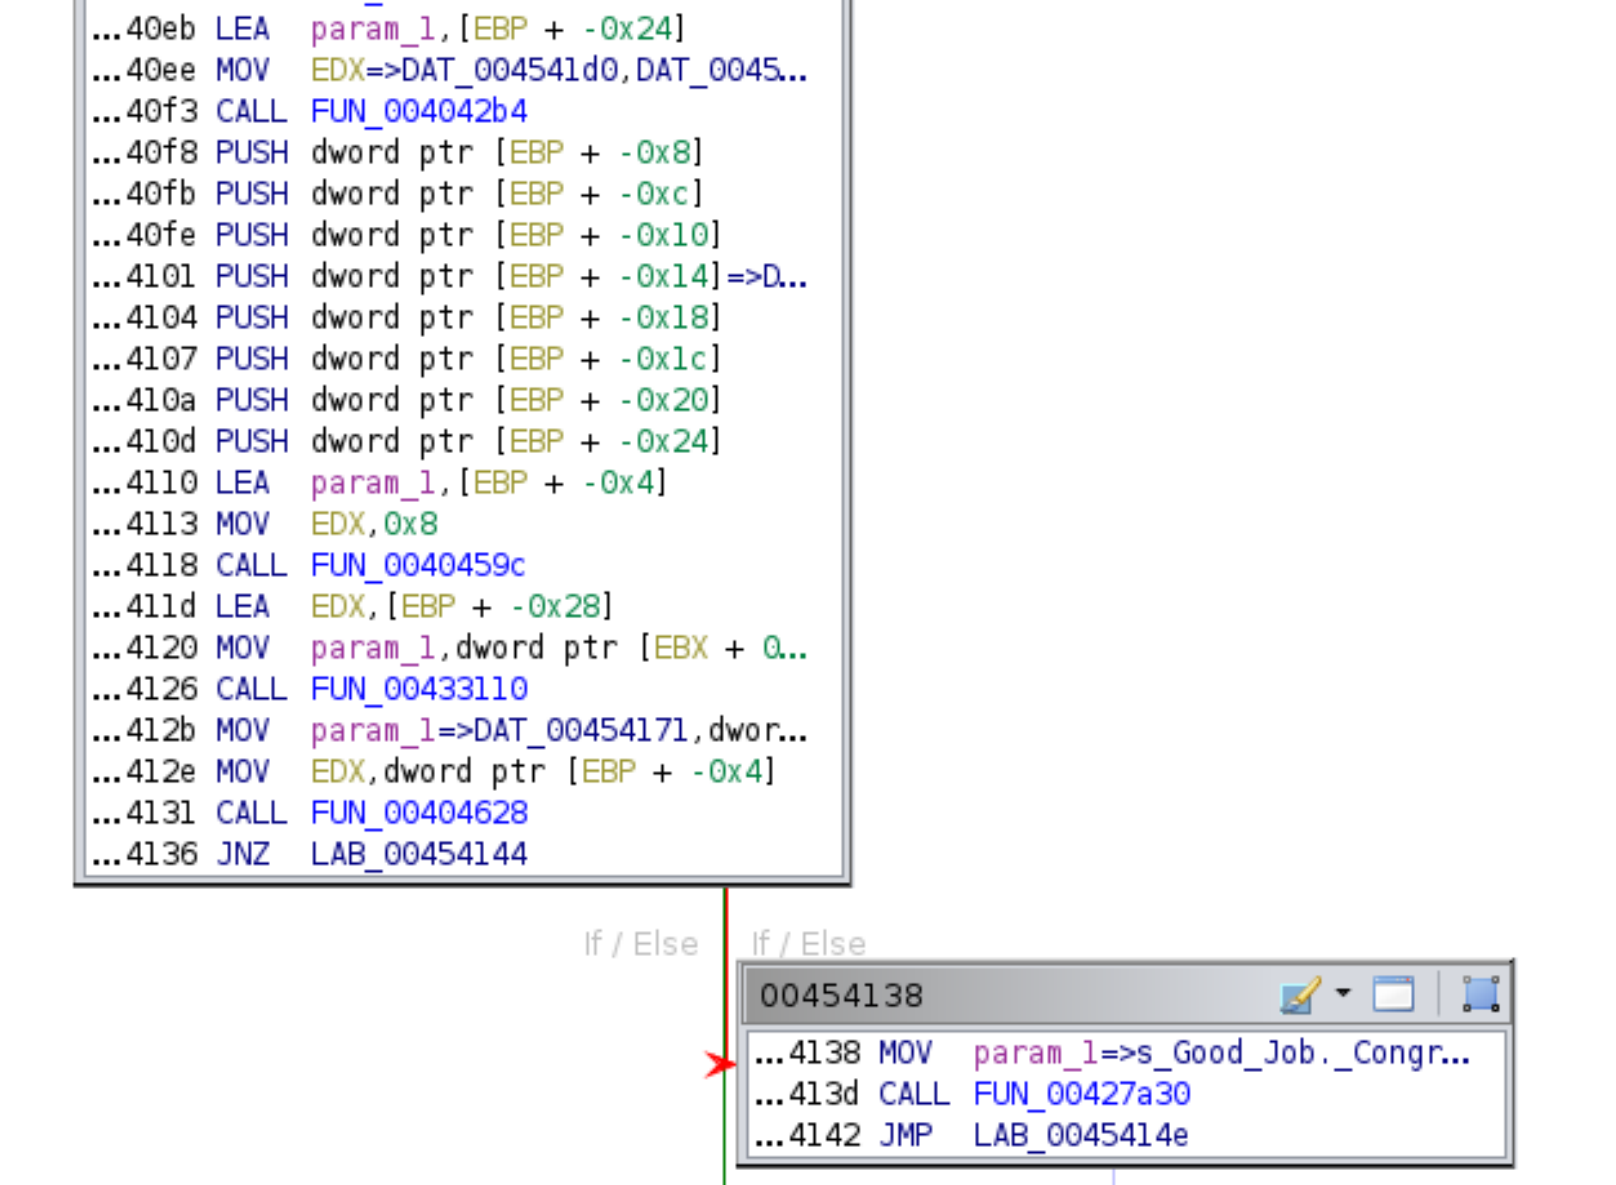Click the vertex background color paintbrush icon

(x=1299, y=995)
